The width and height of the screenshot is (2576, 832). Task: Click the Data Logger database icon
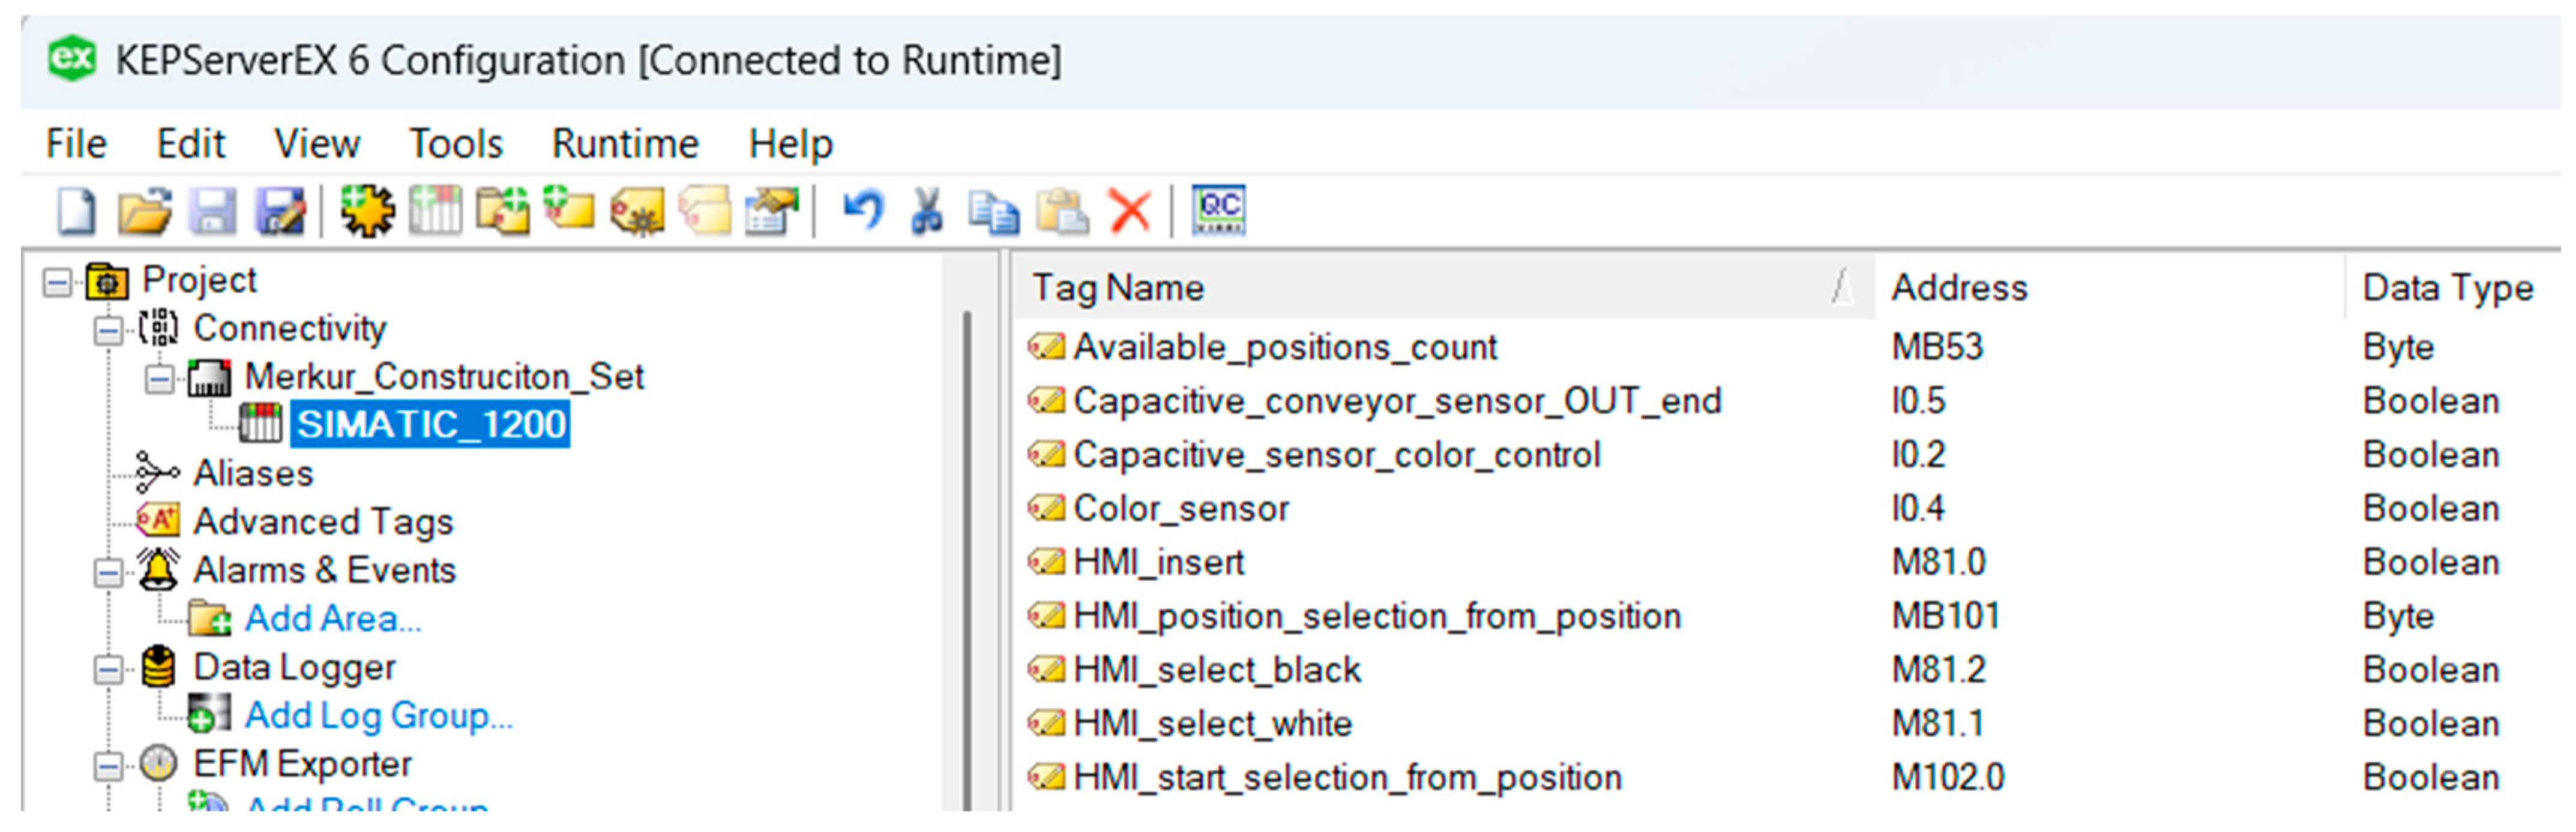tap(158, 667)
